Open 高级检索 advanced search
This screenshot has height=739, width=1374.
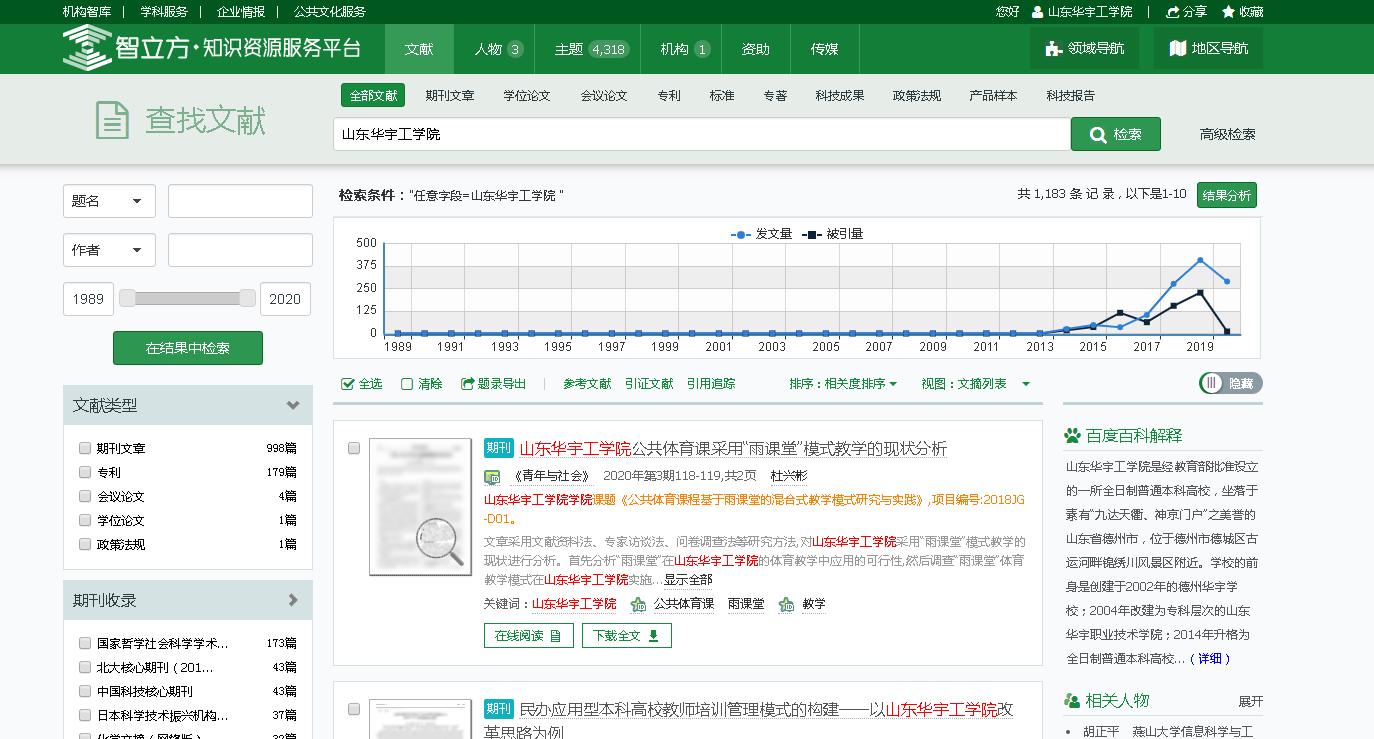(x=1228, y=134)
